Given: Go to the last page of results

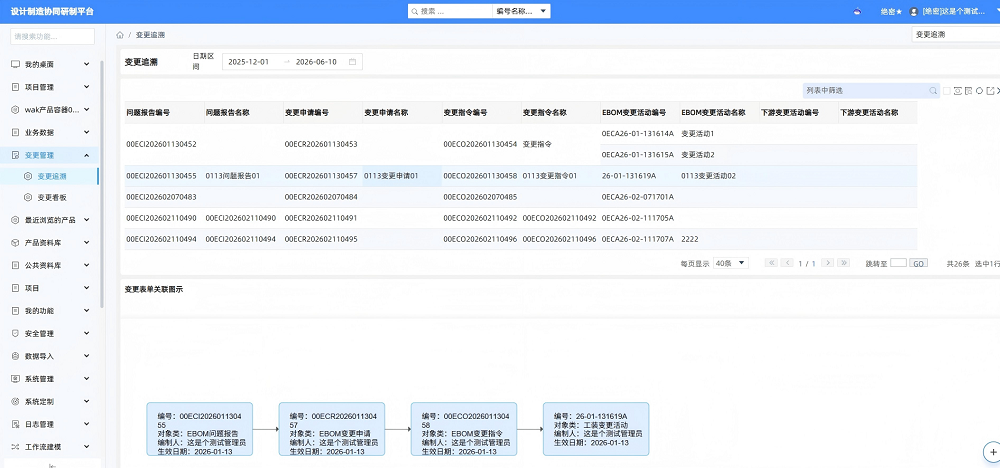Looking at the screenshot, I should [x=844, y=263].
